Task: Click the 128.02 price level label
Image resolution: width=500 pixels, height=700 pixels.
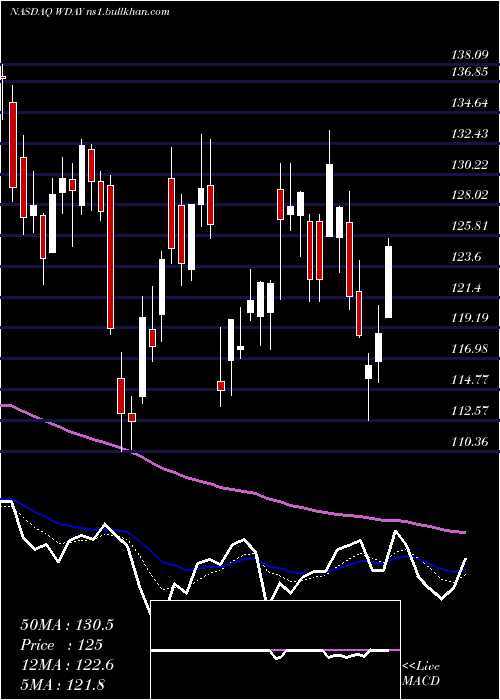Action: click(x=470, y=196)
